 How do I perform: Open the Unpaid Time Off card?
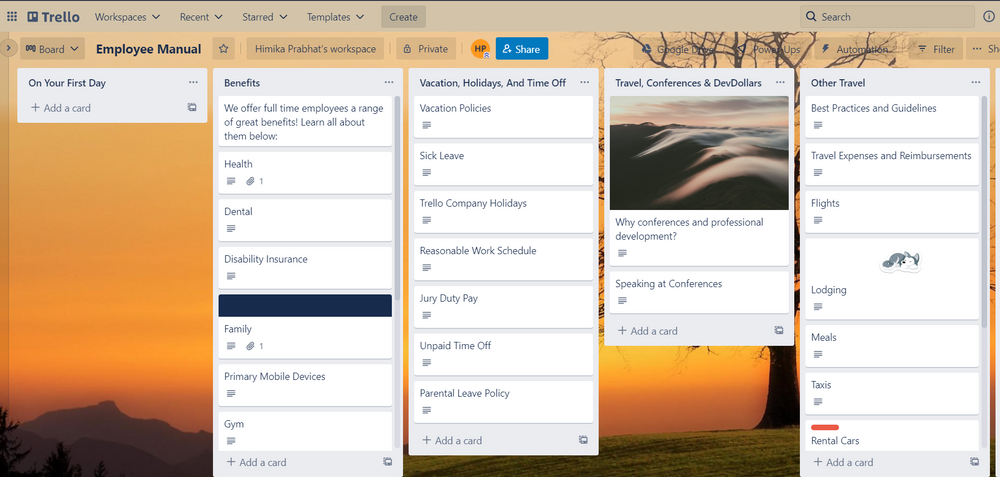click(503, 354)
